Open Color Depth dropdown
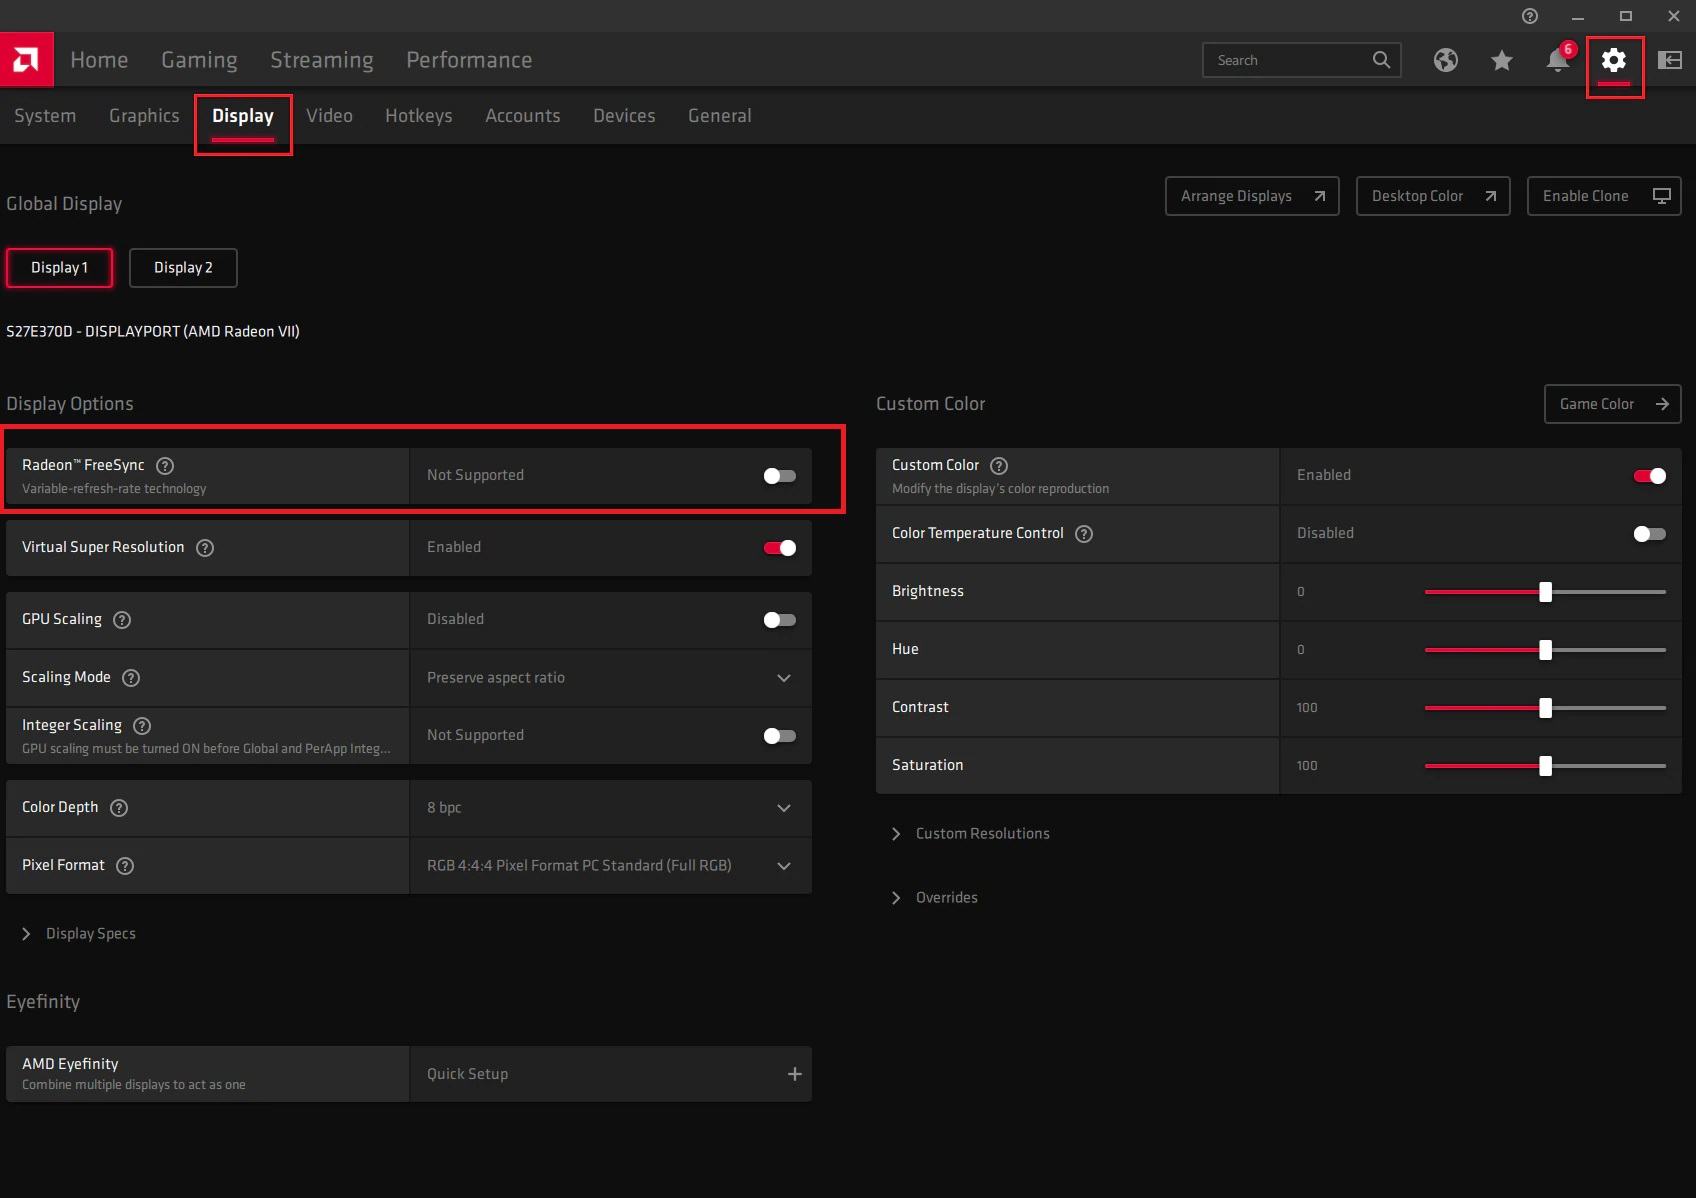This screenshot has width=1696, height=1198. [x=611, y=808]
